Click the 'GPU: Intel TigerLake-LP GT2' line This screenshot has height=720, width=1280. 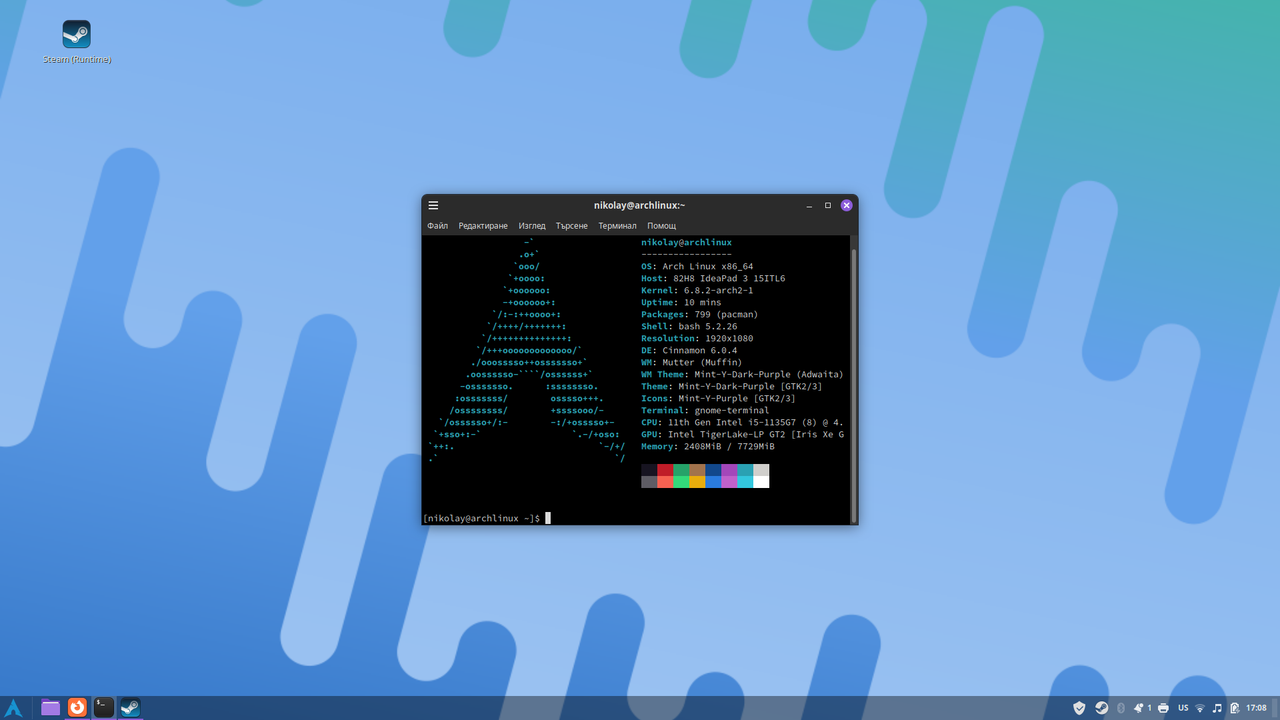click(x=742, y=434)
